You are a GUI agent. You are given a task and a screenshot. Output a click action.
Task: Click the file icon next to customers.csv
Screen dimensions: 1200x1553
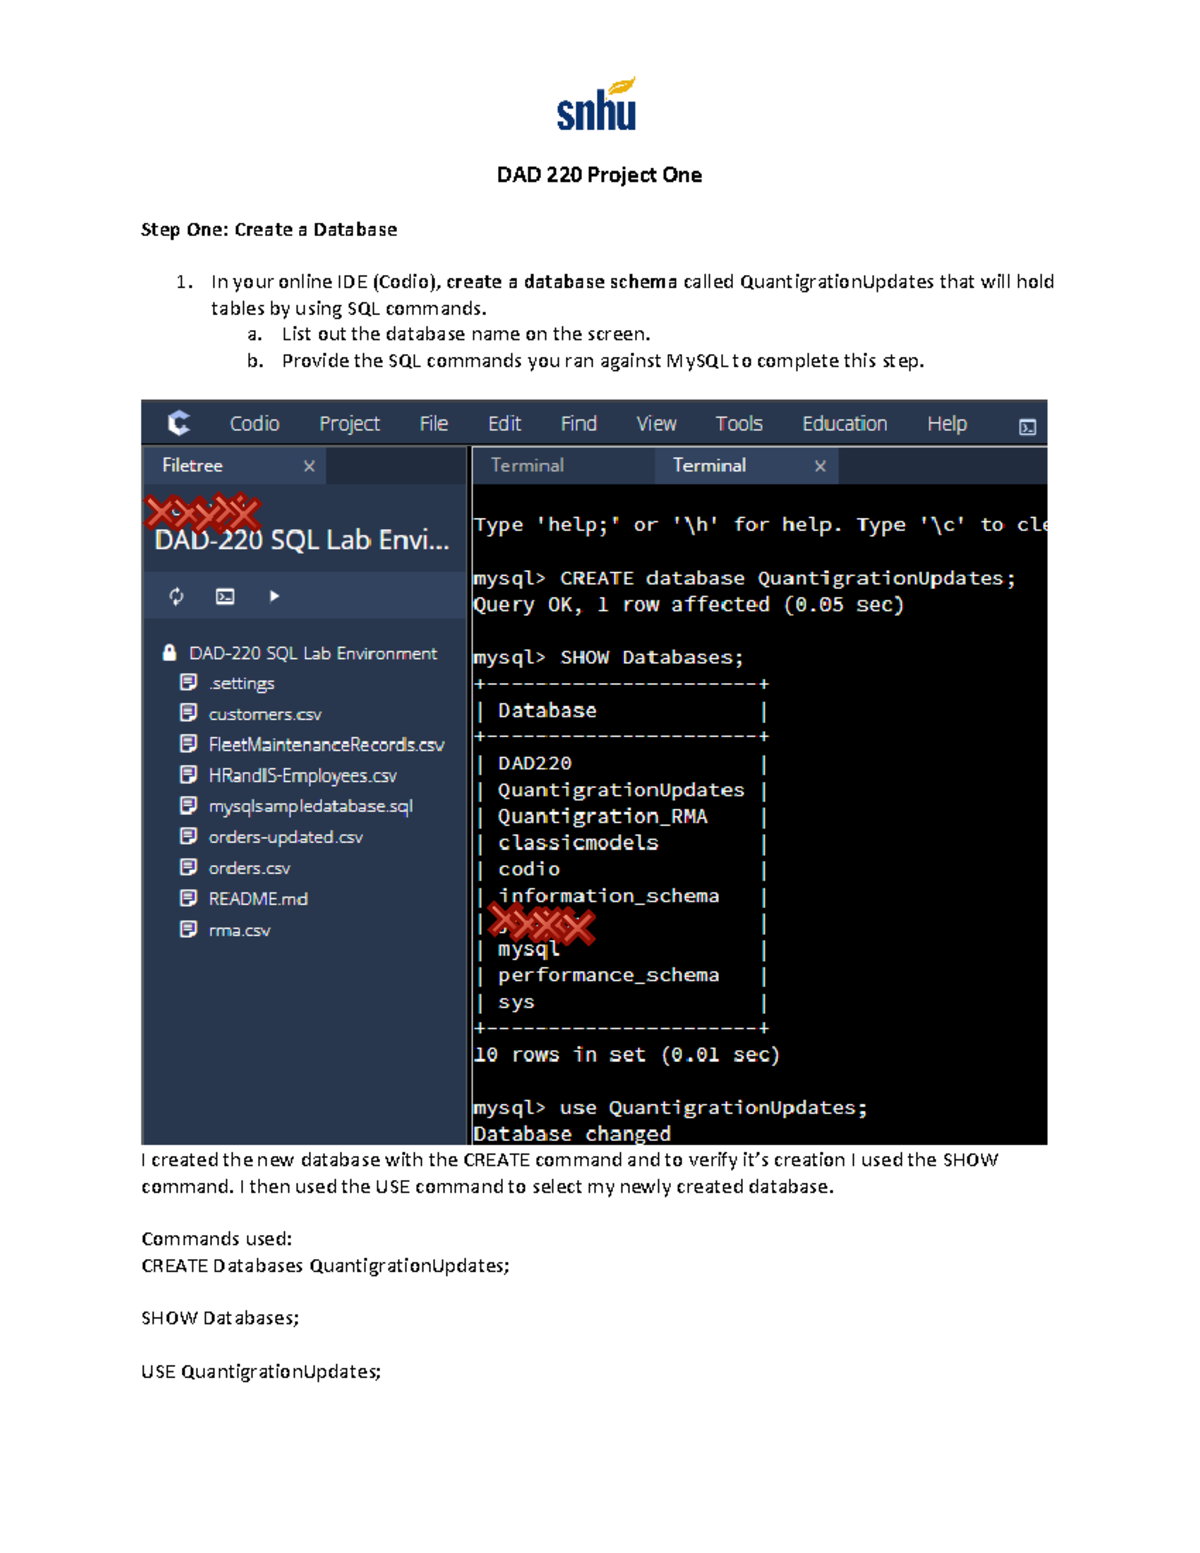click(189, 713)
